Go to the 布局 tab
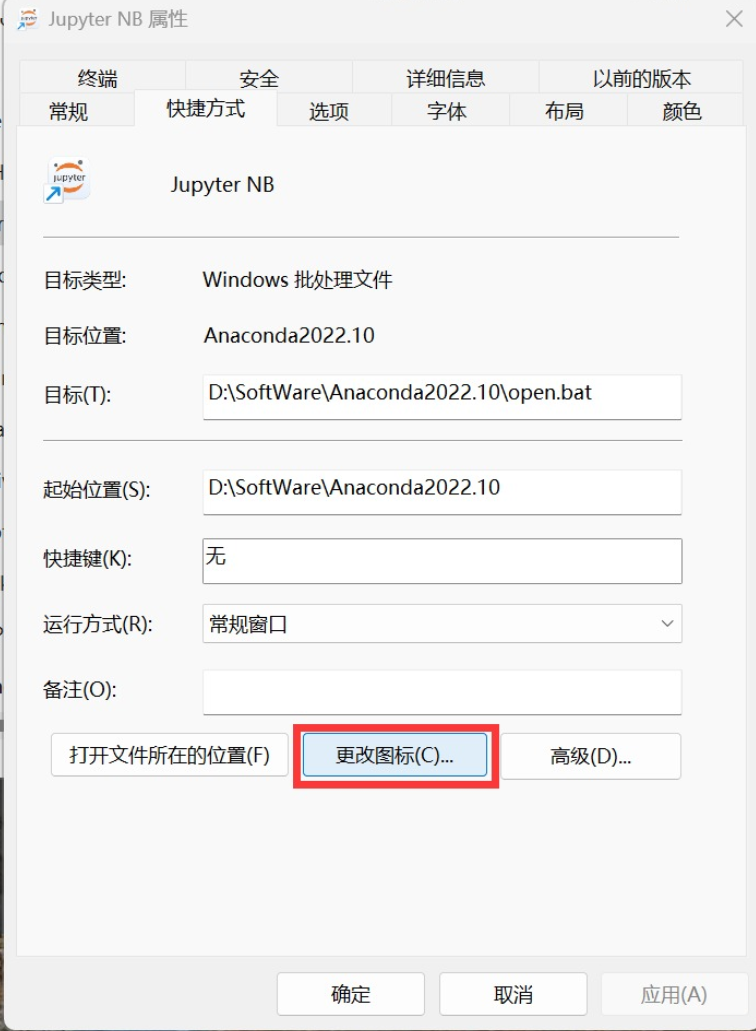756x1031 pixels. (564, 110)
